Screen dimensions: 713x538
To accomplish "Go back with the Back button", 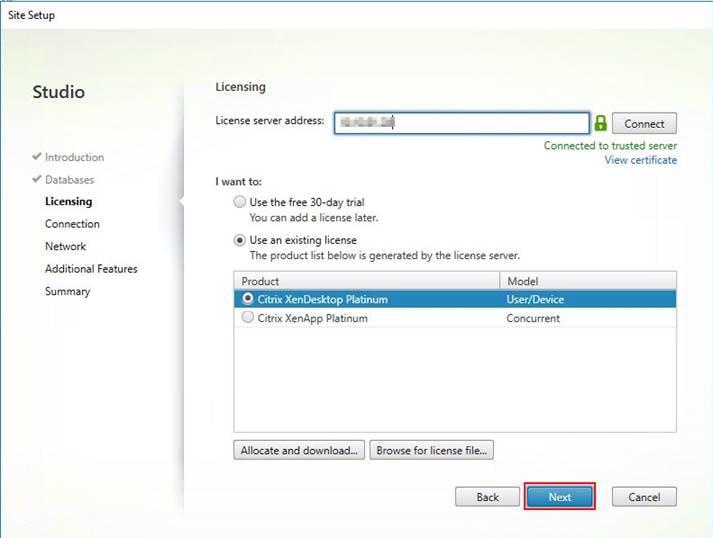I will click(x=487, y=497).
